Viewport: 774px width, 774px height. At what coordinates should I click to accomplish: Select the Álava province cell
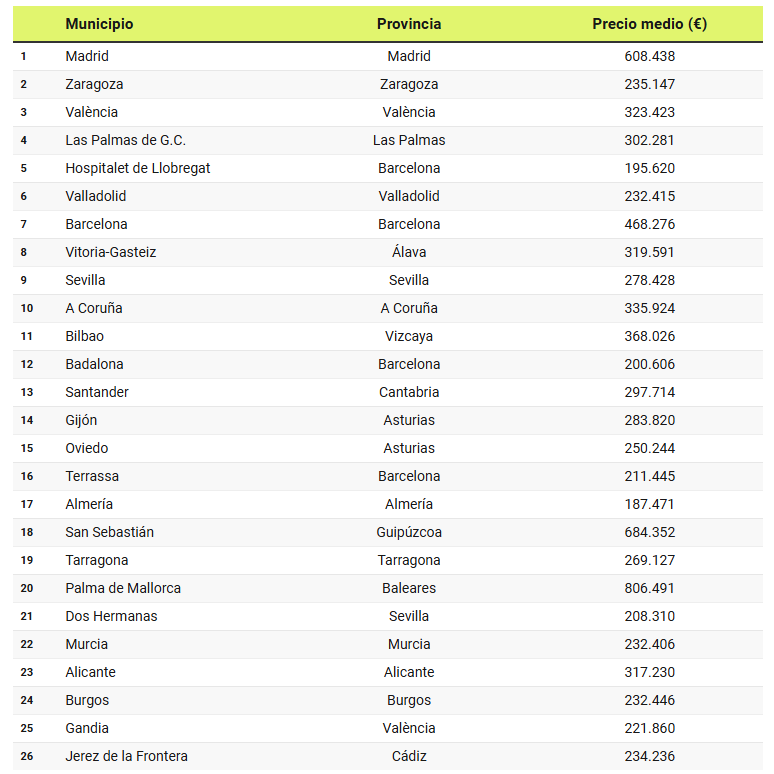click(409, 252)
